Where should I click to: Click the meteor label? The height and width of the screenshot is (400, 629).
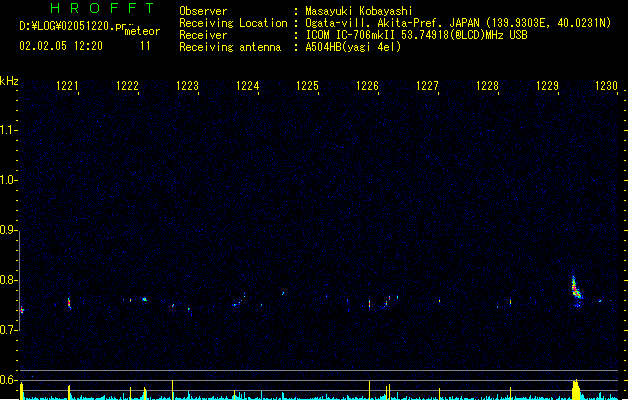142,31
